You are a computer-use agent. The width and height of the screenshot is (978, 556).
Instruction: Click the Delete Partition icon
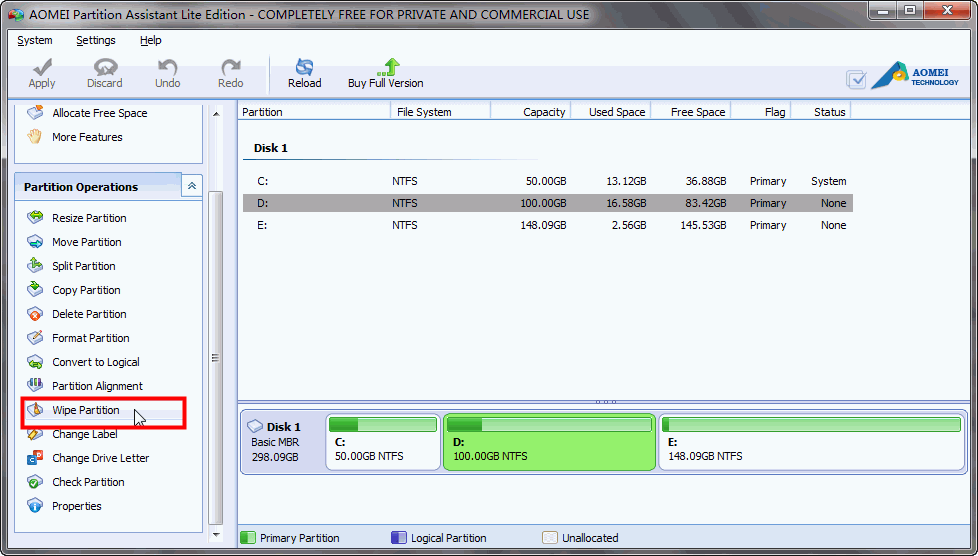(35, 314)
